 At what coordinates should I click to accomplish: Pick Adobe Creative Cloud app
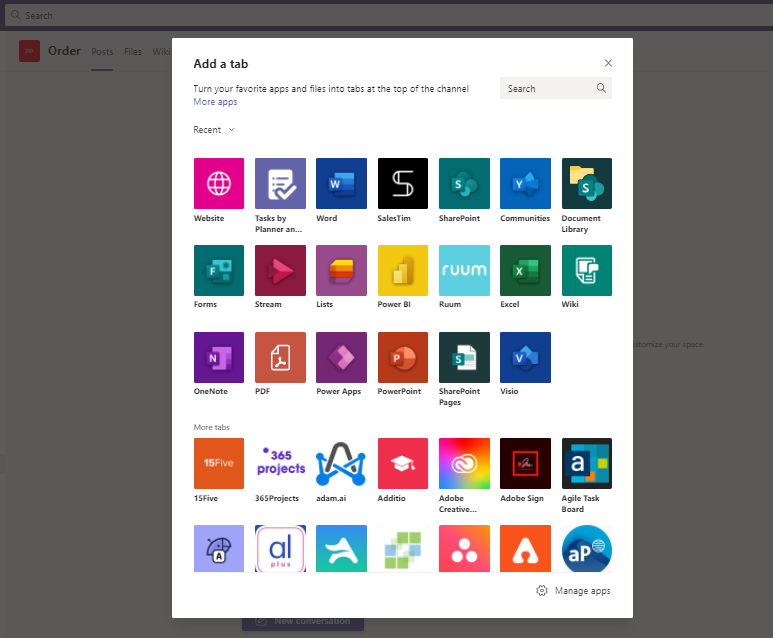pyautogui.click(x=464, y=463)
